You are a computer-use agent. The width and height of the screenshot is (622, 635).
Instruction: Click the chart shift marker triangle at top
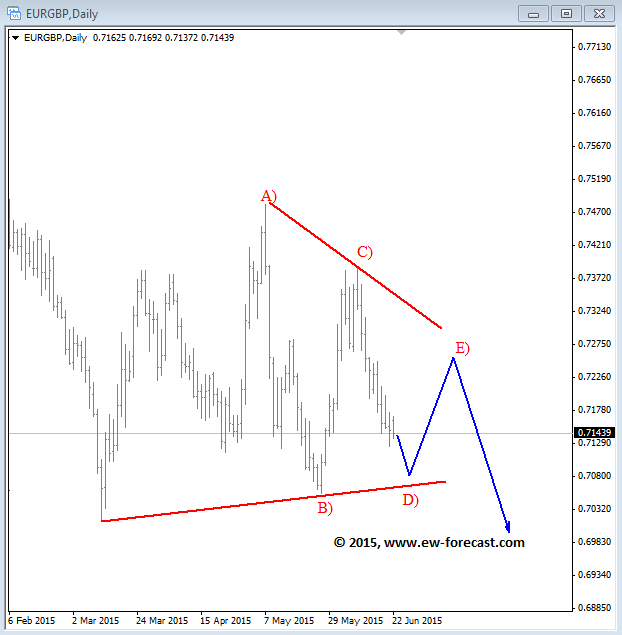click(x=401, y=32)
